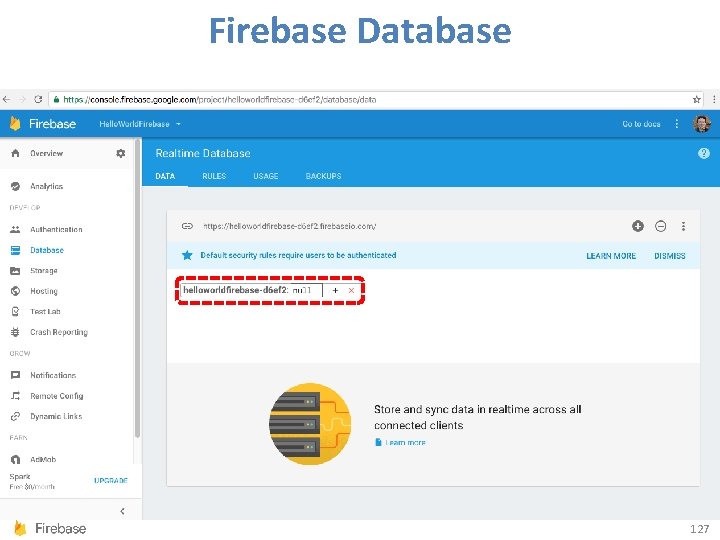This screenshot has height=540, width=720.
Task: Open Realtime Database help question icon
Action: coord(703,153)
